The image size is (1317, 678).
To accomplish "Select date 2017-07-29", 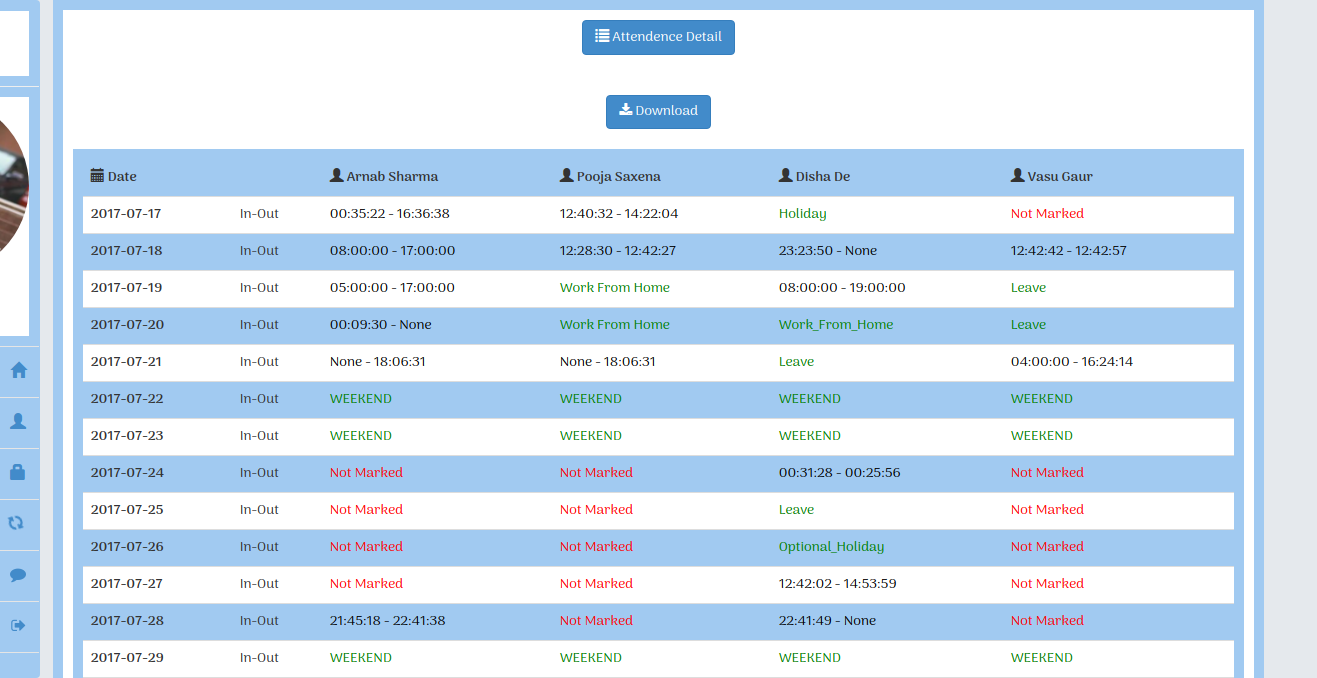I will tap(127, 658).
